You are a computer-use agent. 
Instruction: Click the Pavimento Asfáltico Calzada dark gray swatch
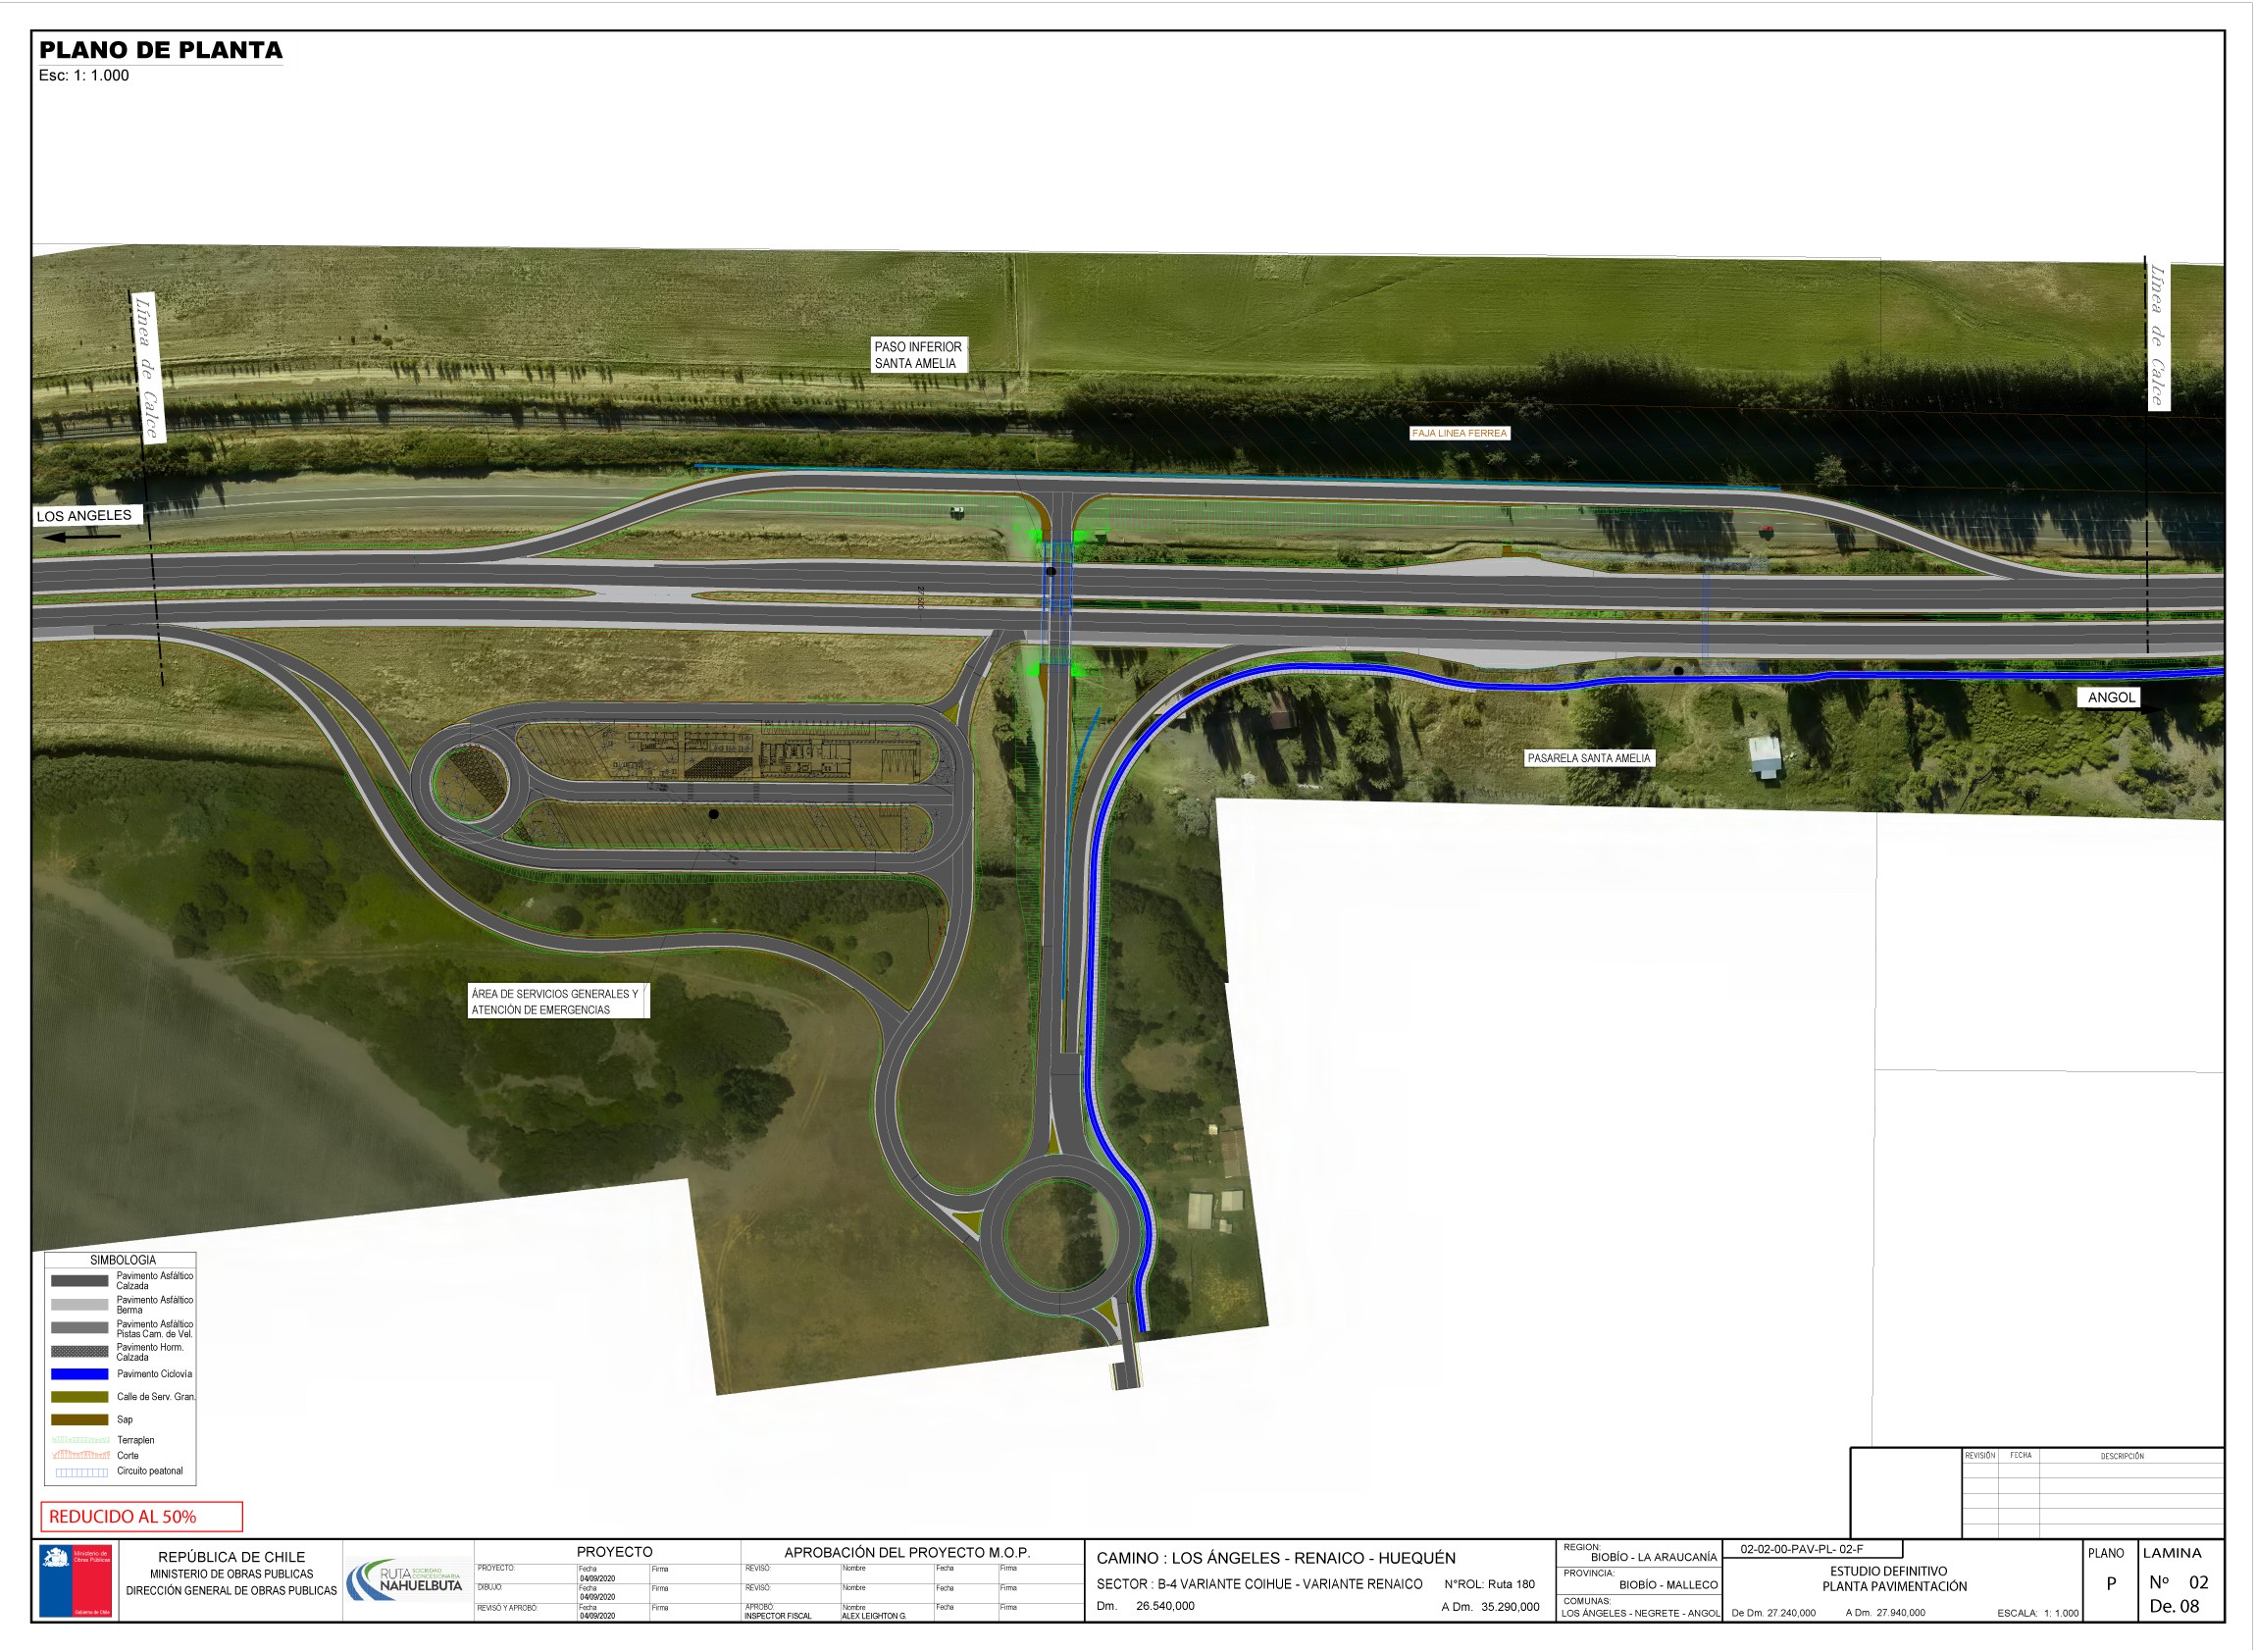pyautogui.click(x=80, y=1281)
